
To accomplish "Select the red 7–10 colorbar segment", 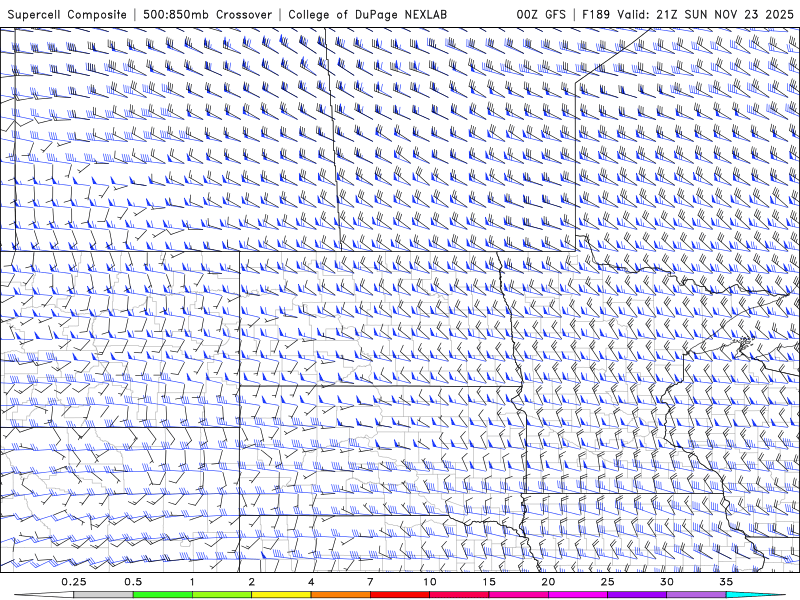I will point(400,595).
